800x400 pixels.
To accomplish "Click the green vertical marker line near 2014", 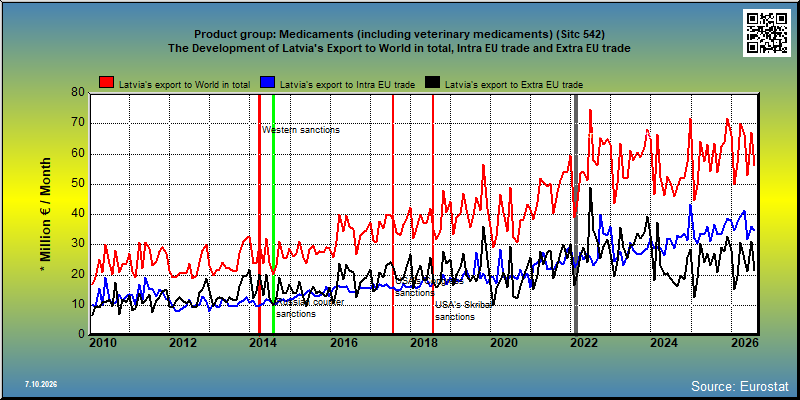I will coord(273,214).
